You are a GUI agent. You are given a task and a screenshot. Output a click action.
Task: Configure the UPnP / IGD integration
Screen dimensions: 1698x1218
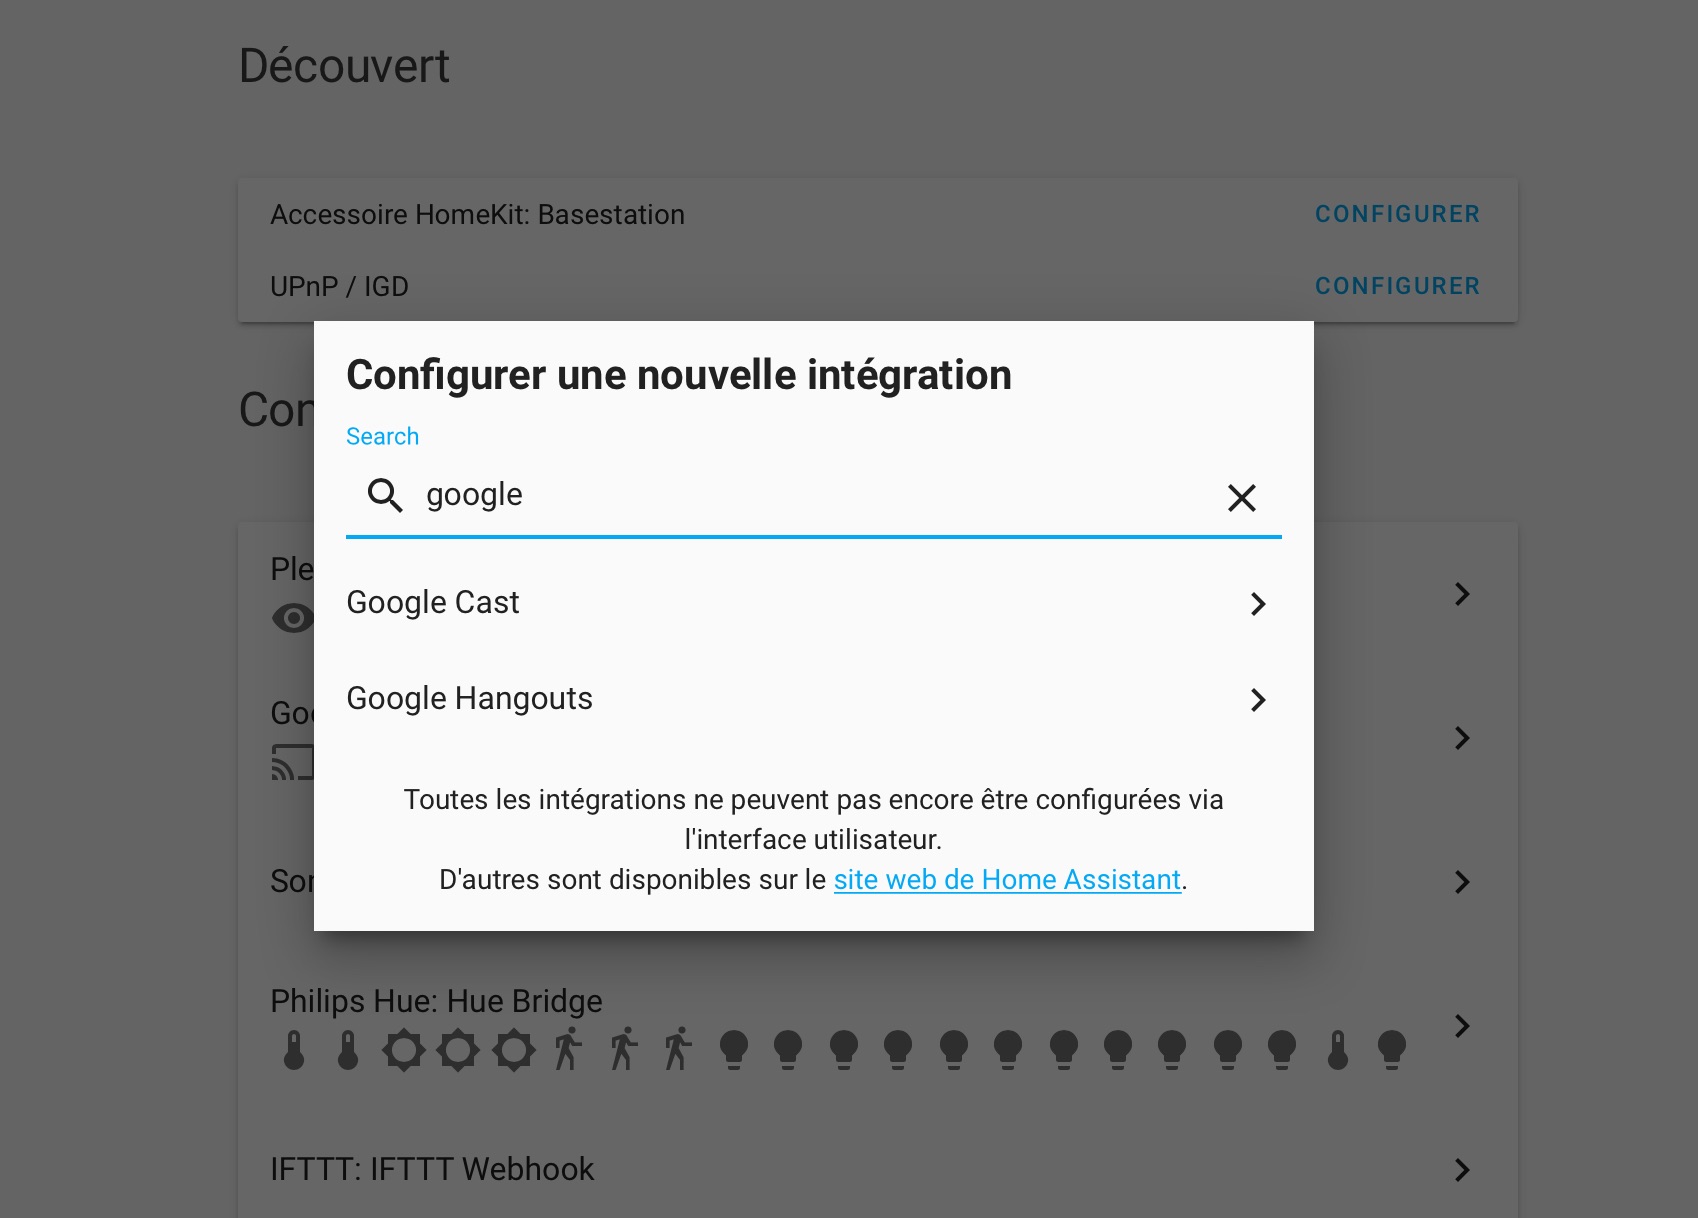[x=1397, y=286]
